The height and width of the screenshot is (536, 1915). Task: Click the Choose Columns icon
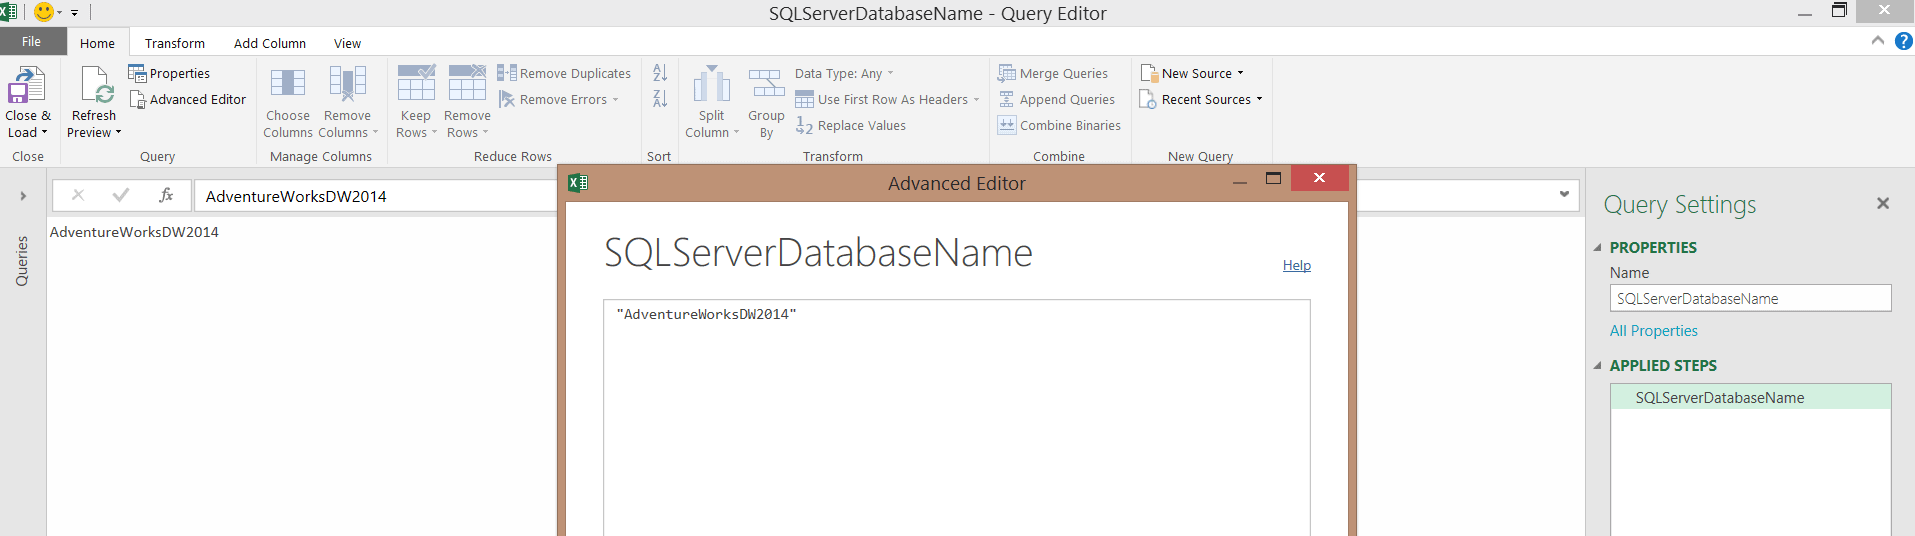[x=288, y=84]
